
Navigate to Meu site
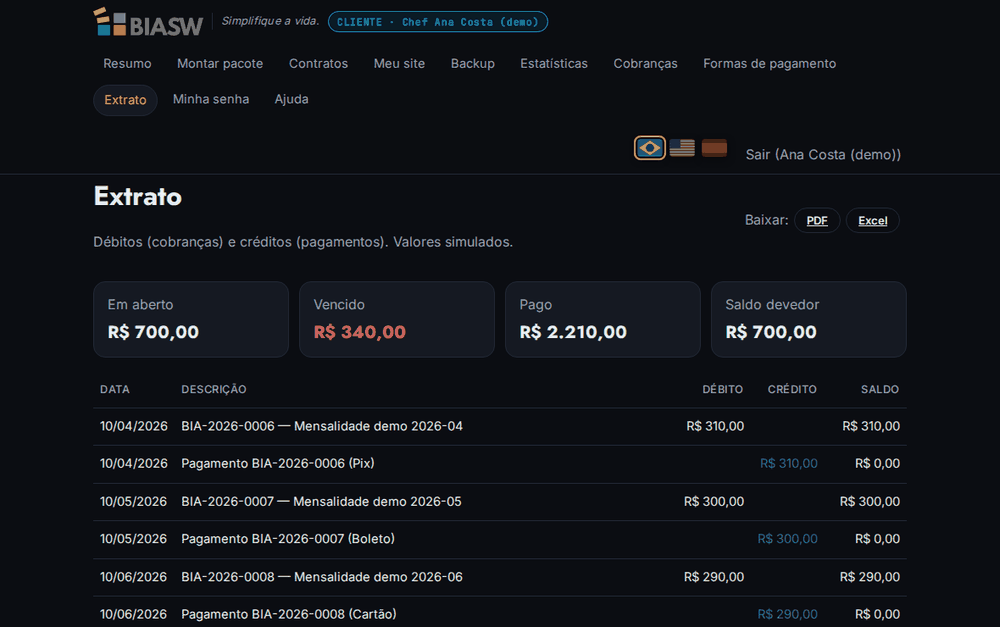tap(399, 64)
